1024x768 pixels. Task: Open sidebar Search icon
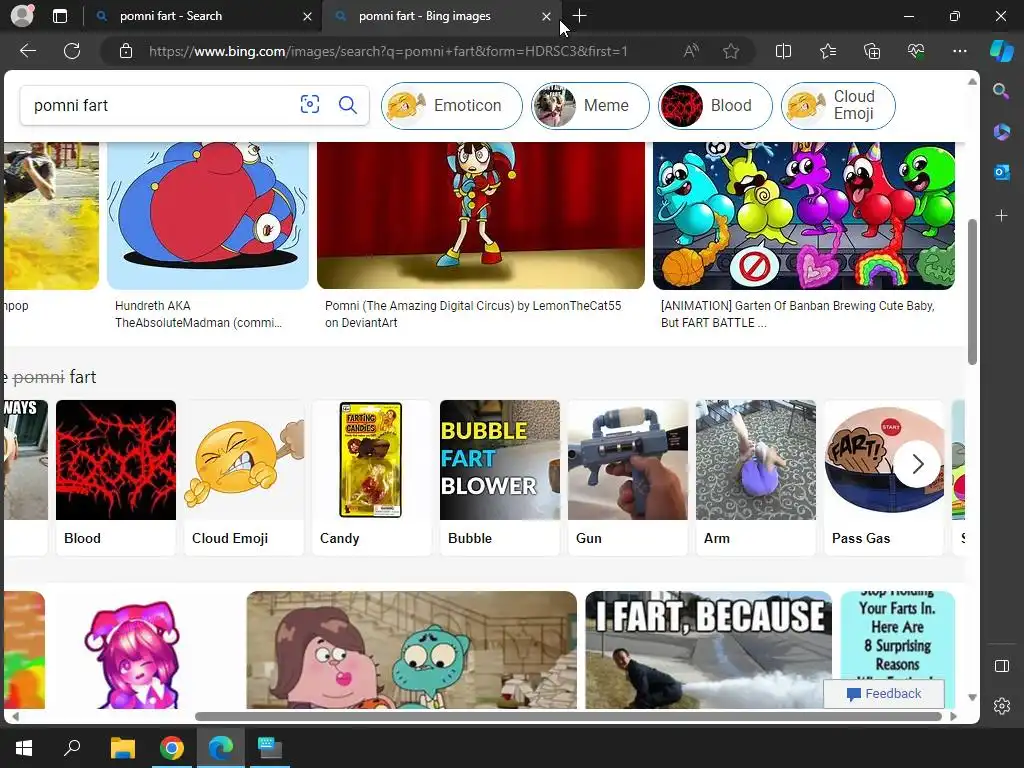1001,91
